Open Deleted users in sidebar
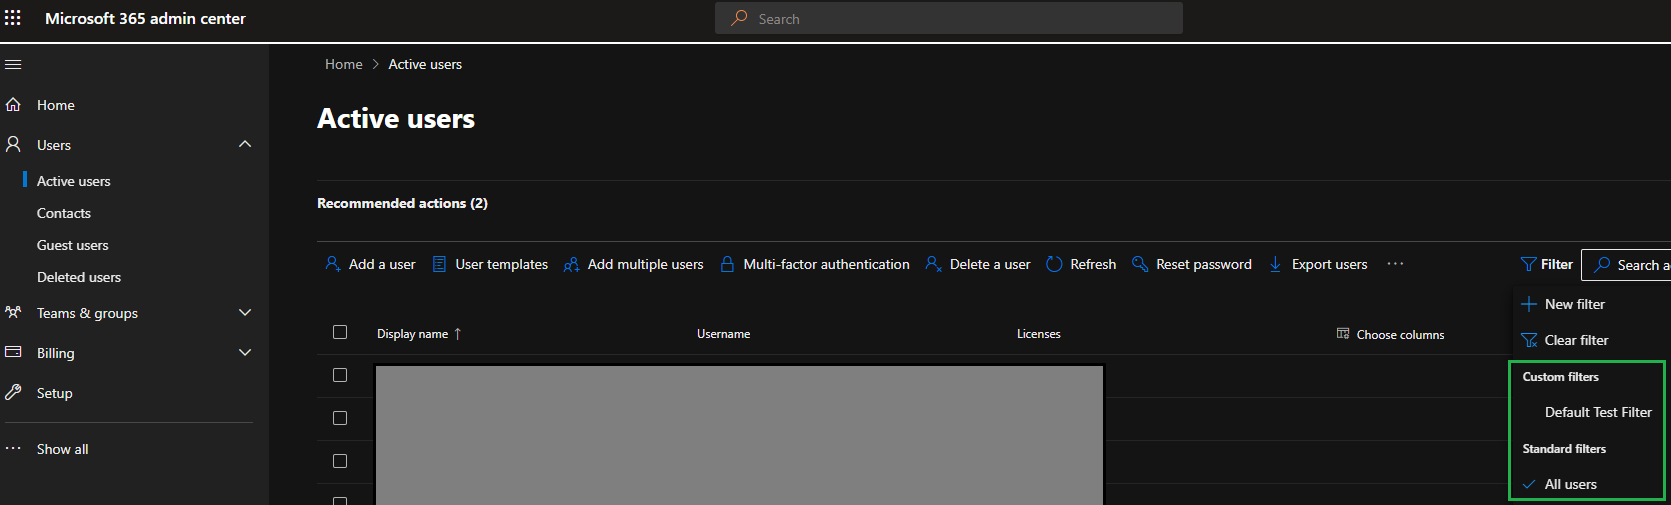Screen dimensions: 1671x505 coord(79,277)
